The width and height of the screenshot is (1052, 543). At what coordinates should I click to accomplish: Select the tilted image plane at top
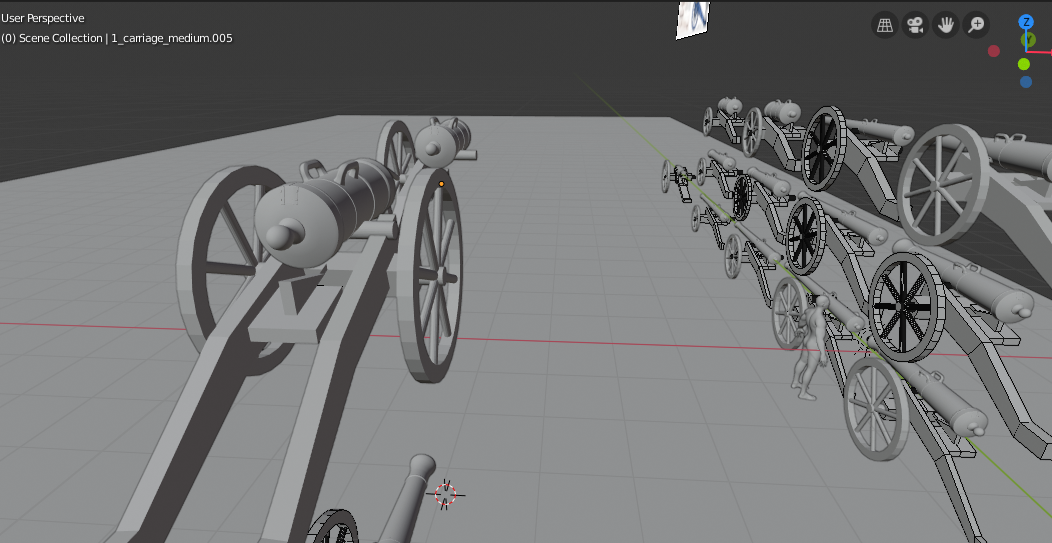[x=692, y=19]
